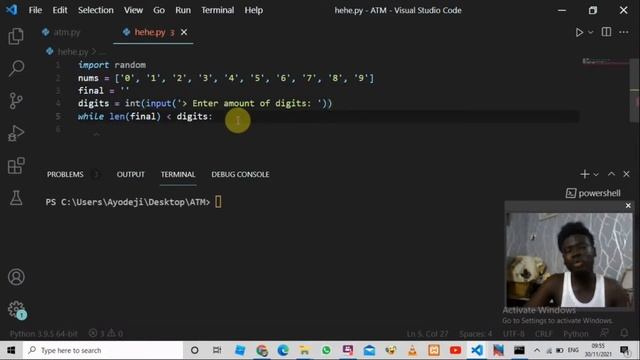Close the terminal panel
This screenshot has height=360, width=640.
[x=626, y=174]
